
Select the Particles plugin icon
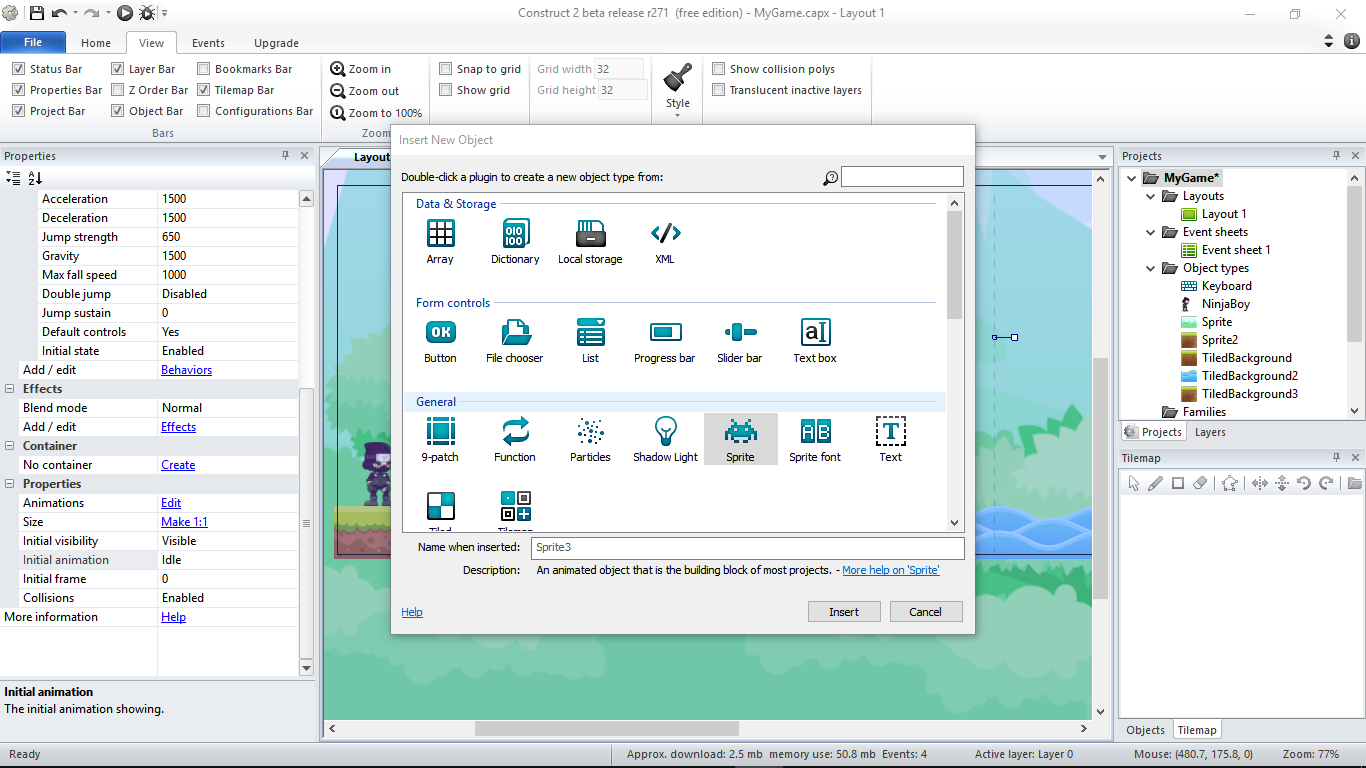coord(590,431)
